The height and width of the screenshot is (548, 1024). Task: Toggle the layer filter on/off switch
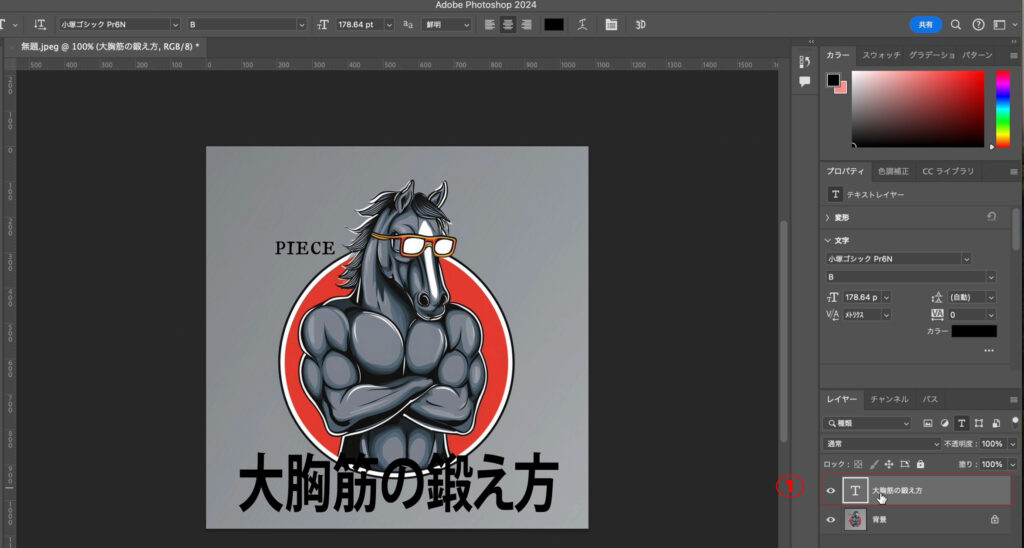click(x=1015, y=421)
